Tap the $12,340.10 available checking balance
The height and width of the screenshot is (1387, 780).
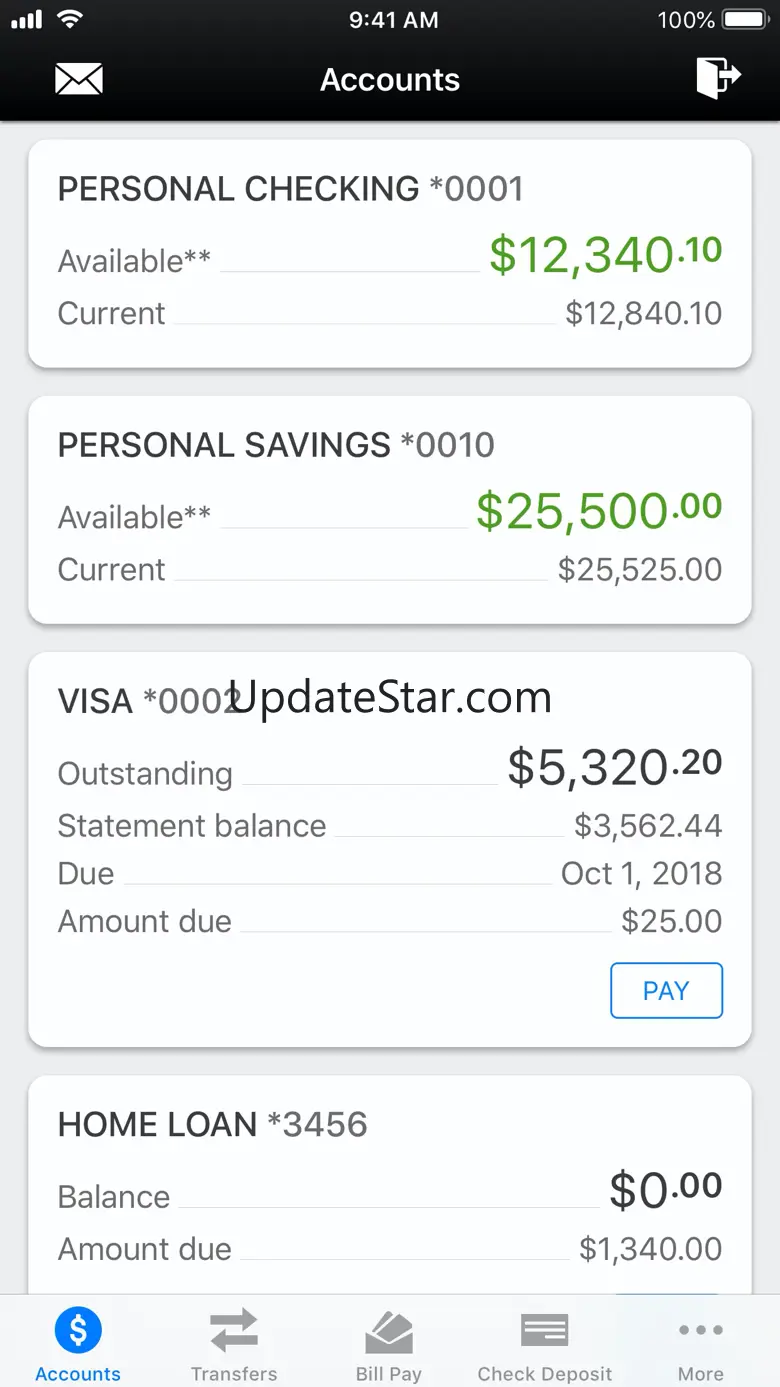click(605, 255)
